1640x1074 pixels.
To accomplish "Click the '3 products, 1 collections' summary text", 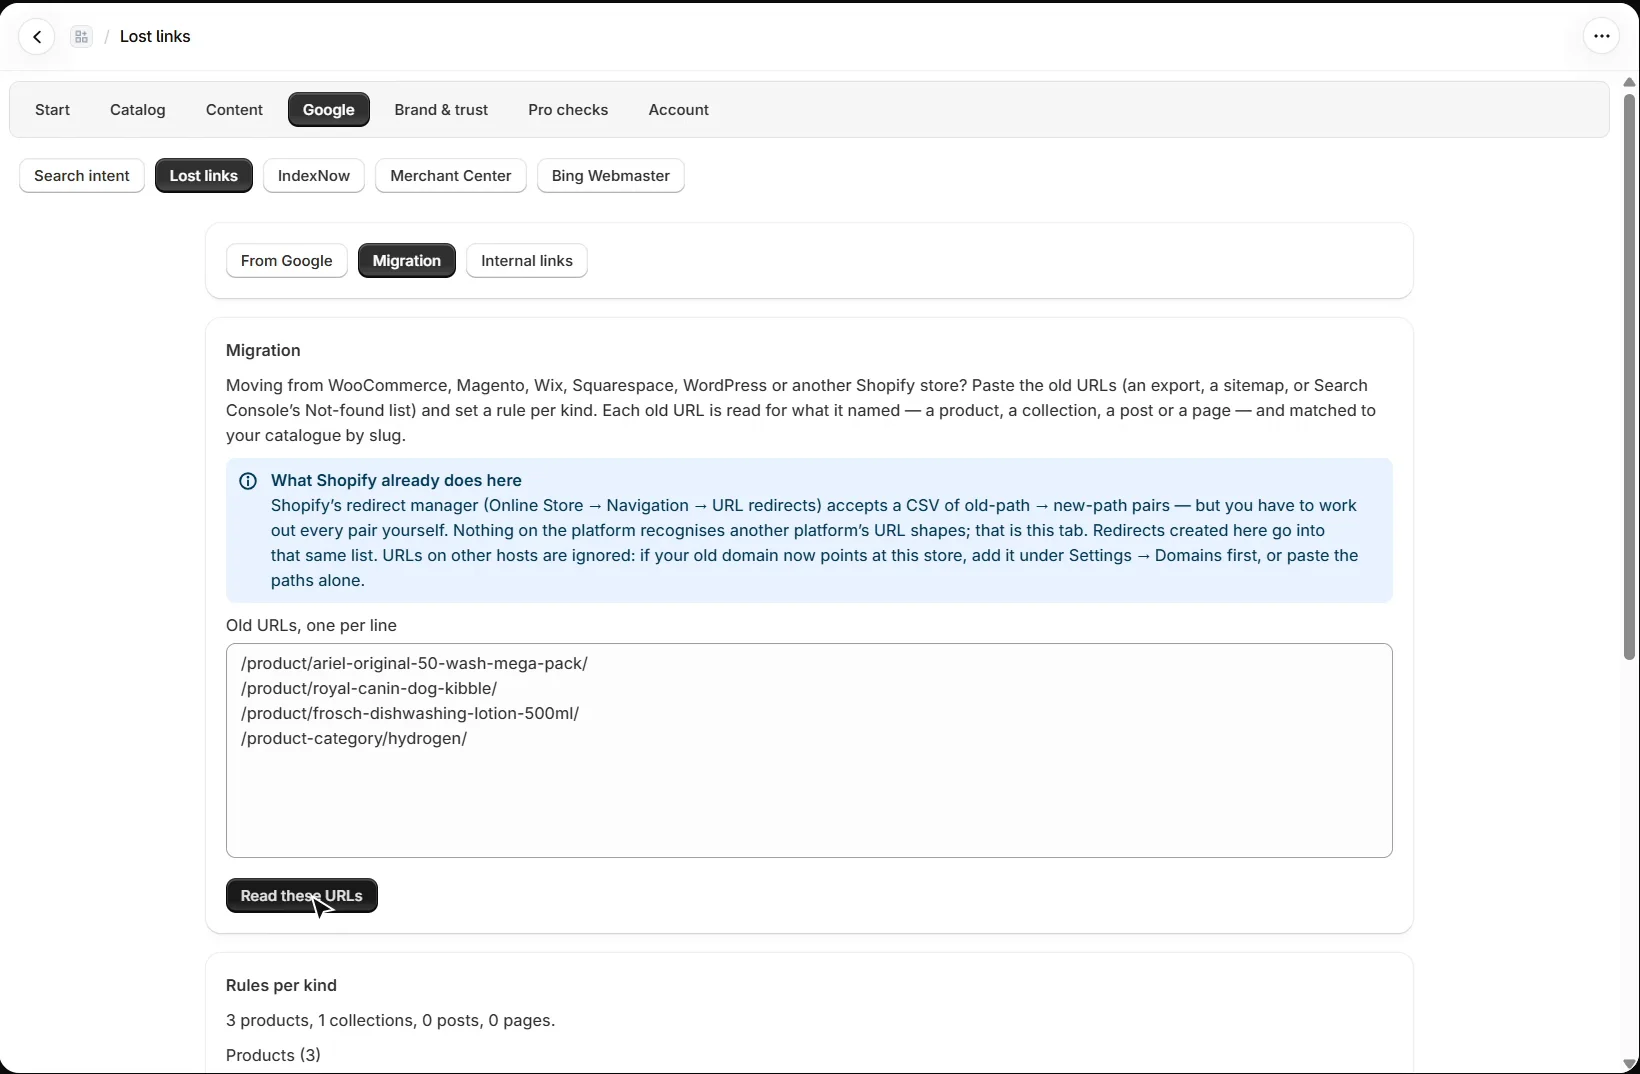I will click(x=390, y=1021).
